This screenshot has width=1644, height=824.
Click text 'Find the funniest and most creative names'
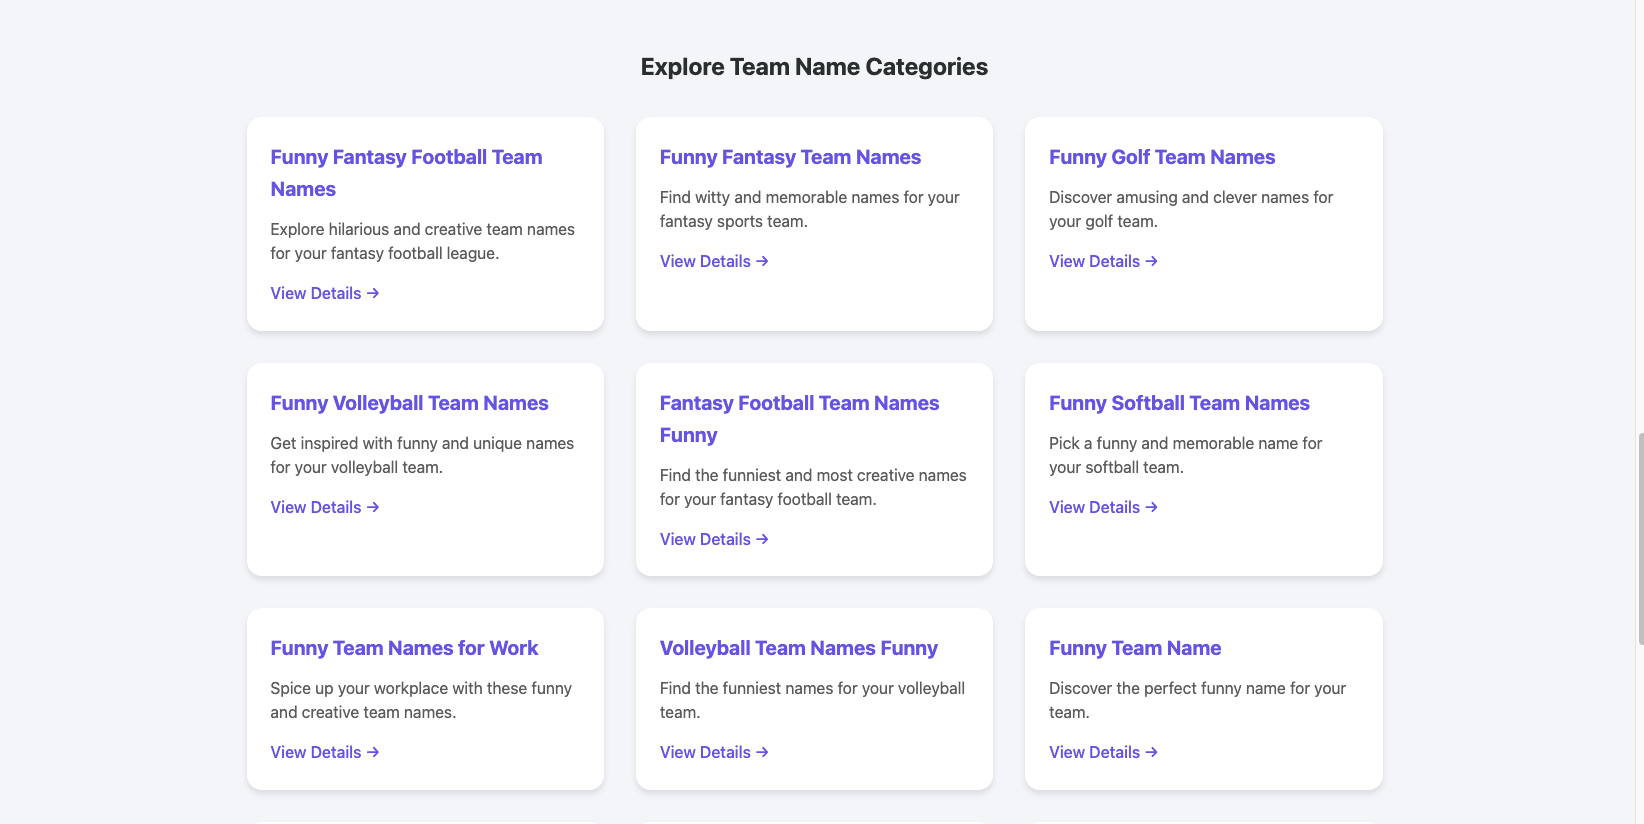pos(813,475)
